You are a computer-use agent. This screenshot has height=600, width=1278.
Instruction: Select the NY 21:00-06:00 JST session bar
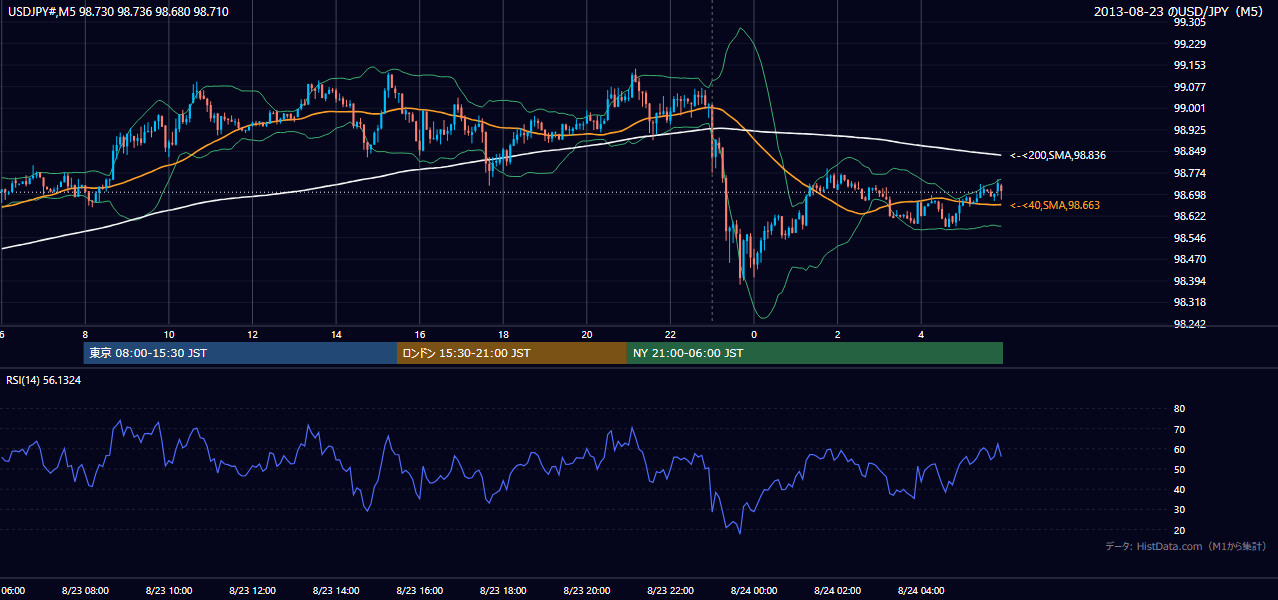[x=815, y=353]
